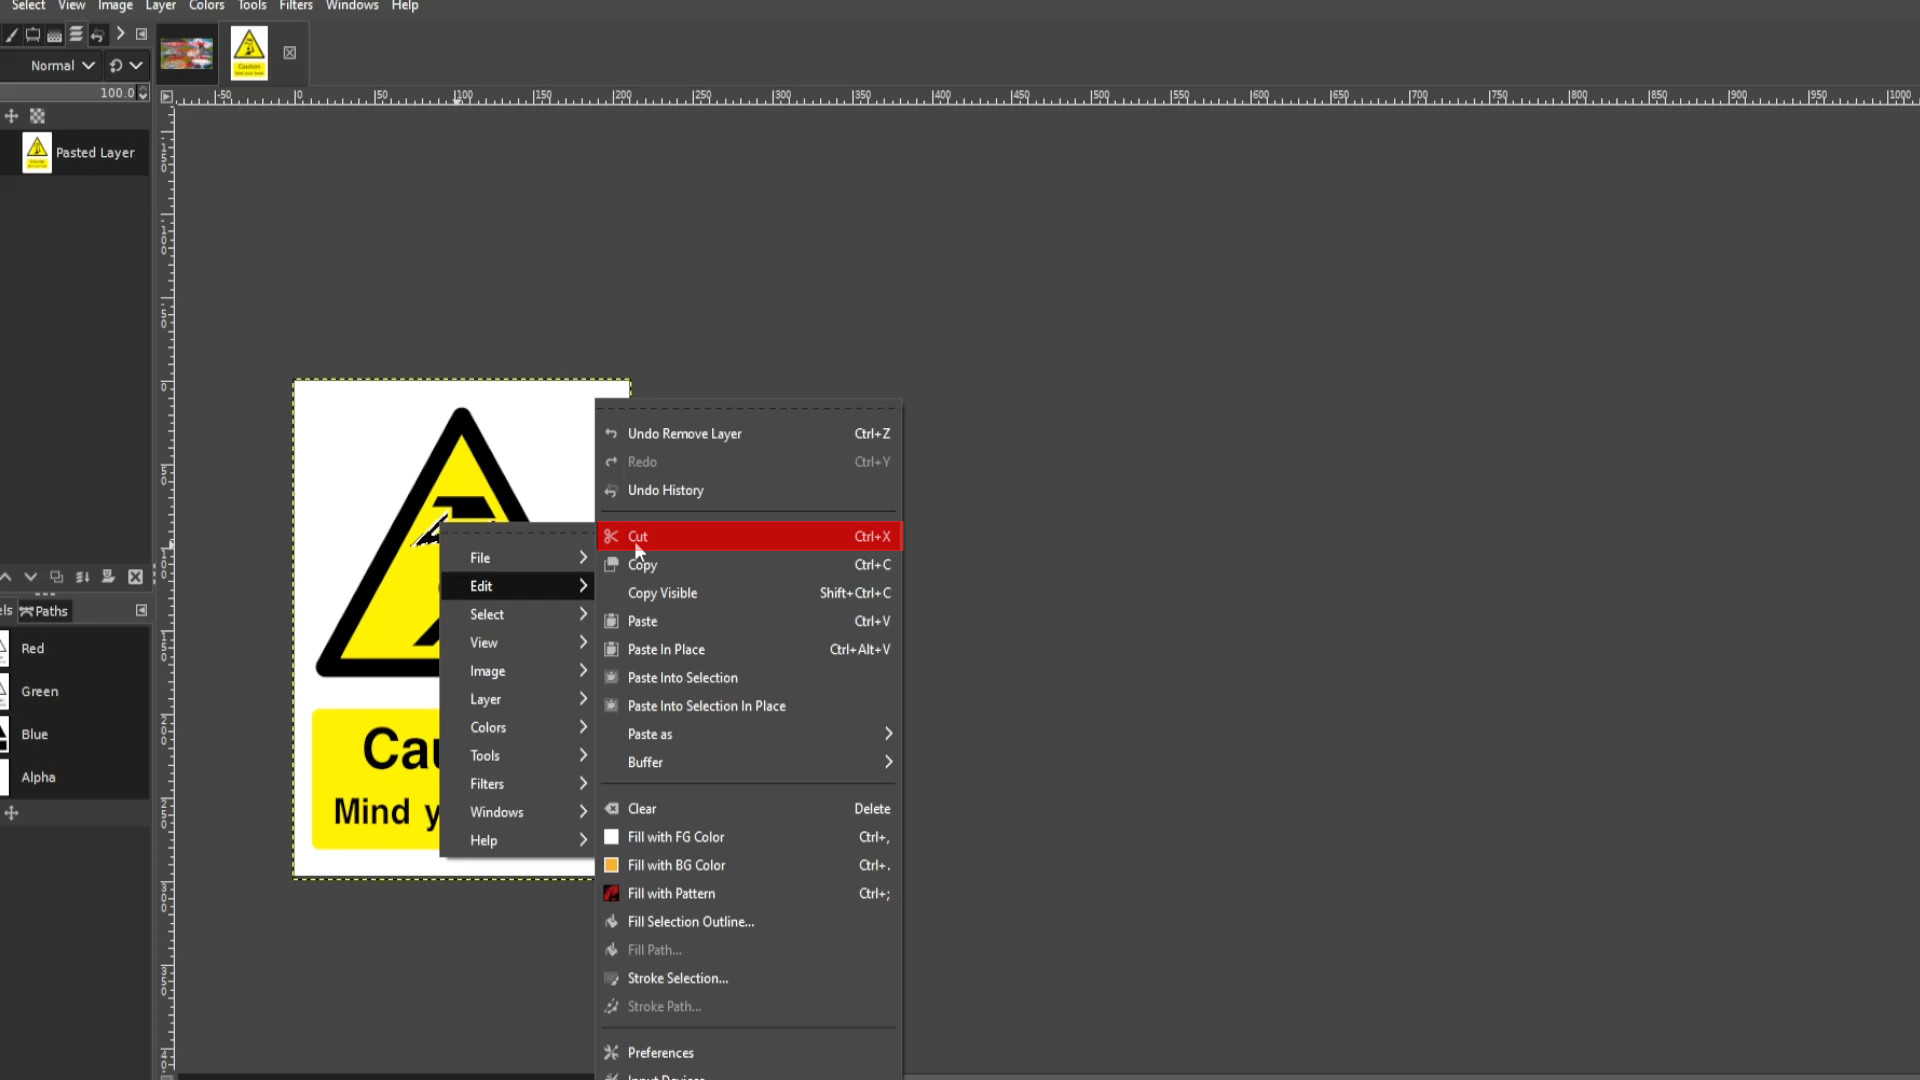1920x1080 pixels.
Task: Open the Device Status tab with the monitor icon
Action: [x=33, y=34]
